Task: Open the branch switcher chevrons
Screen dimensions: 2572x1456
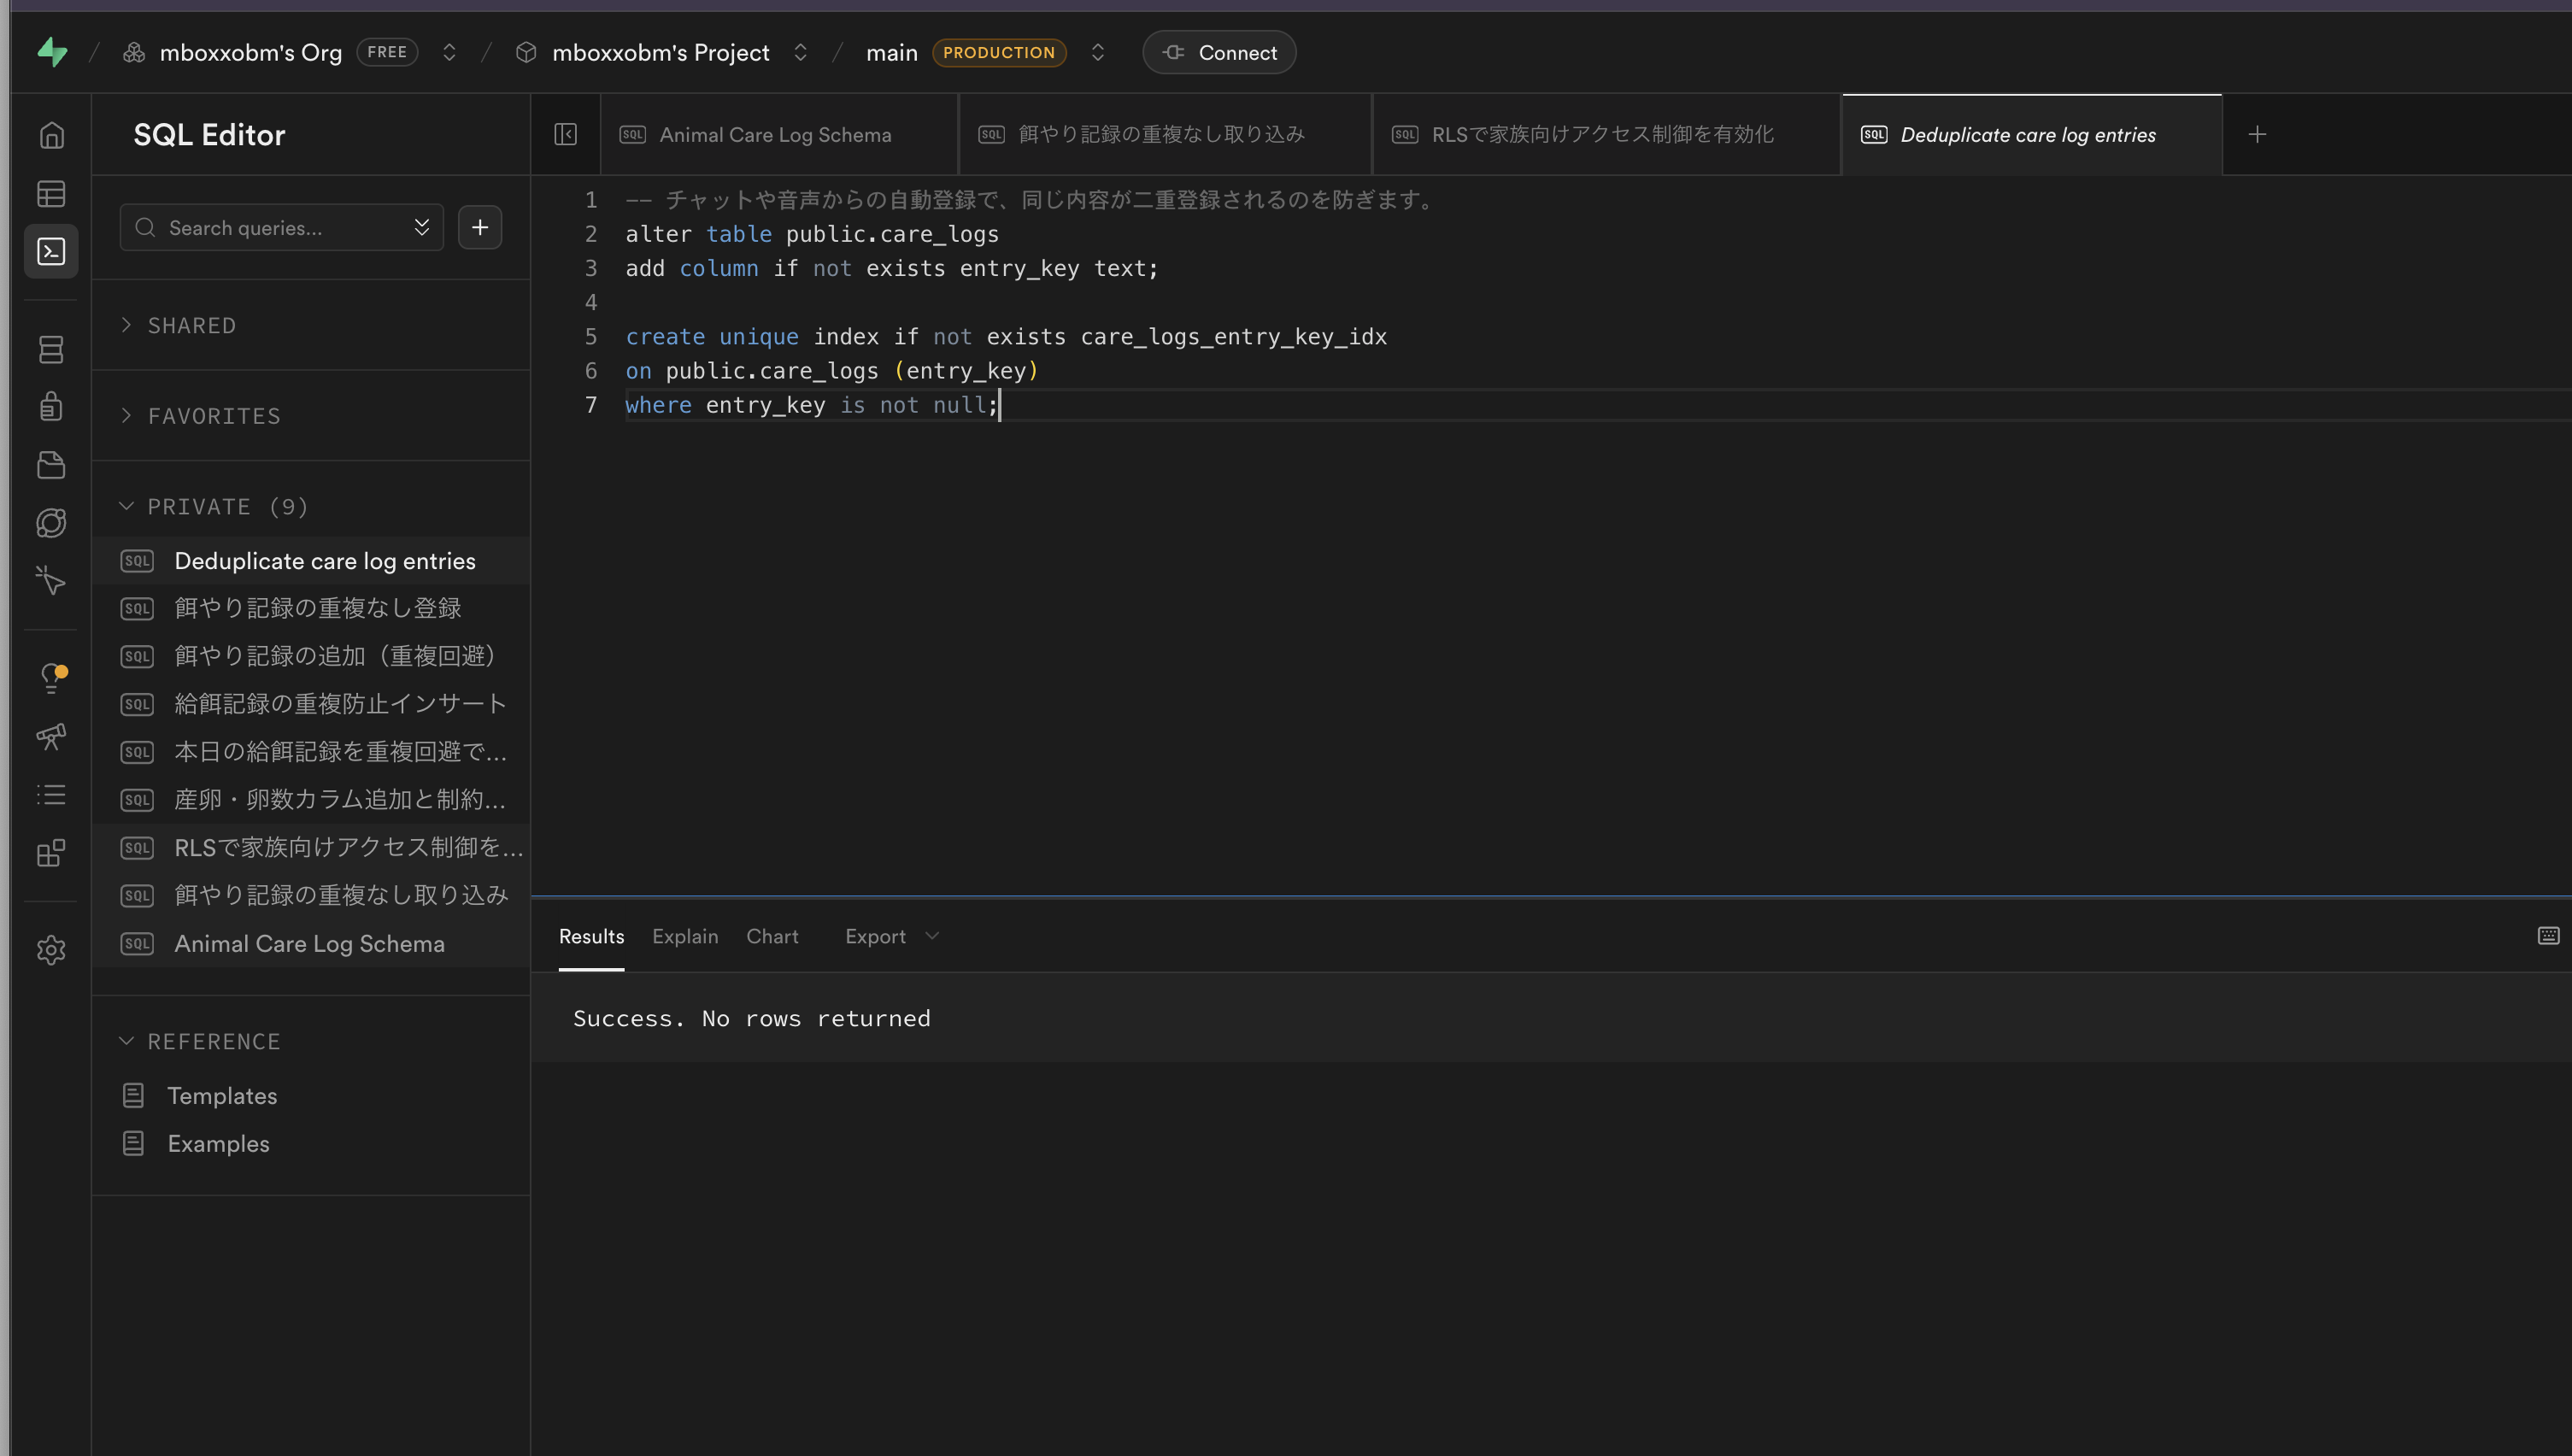Action: 1097,52
